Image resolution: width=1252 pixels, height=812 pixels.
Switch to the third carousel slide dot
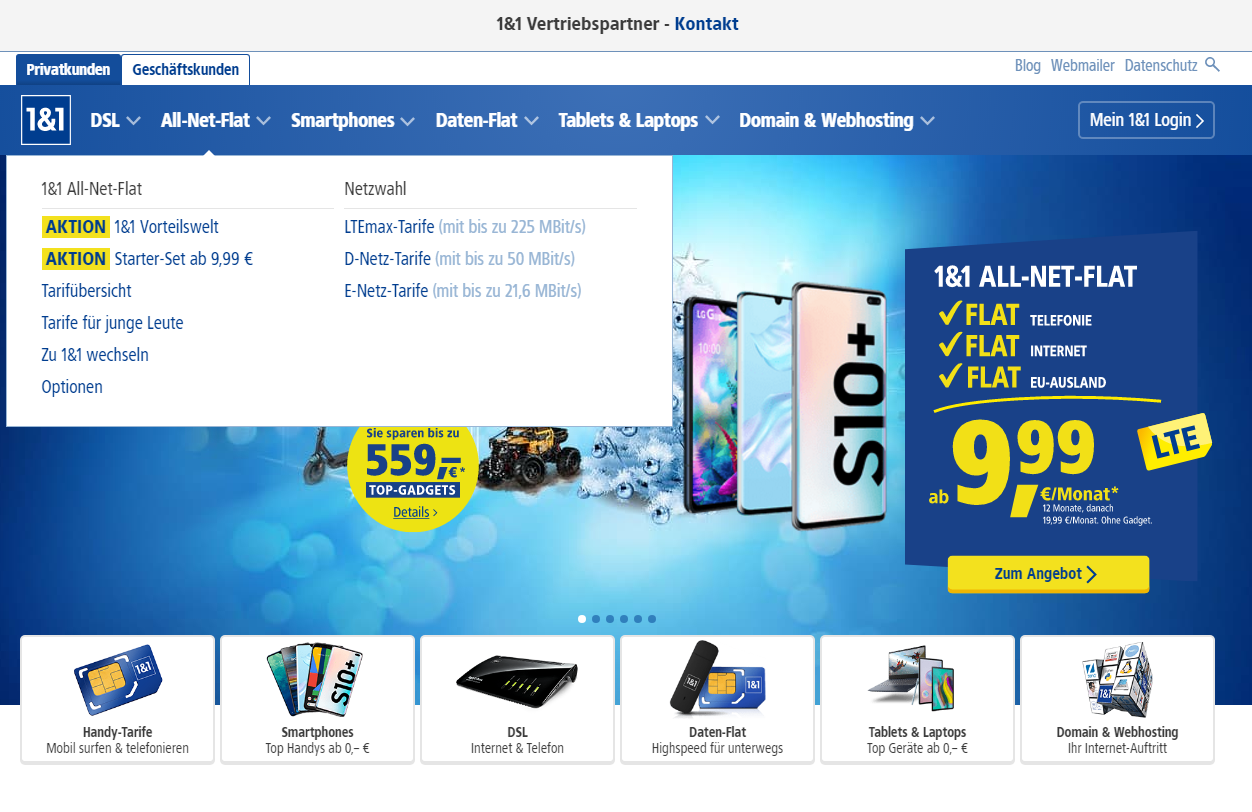tap(610, 619)
